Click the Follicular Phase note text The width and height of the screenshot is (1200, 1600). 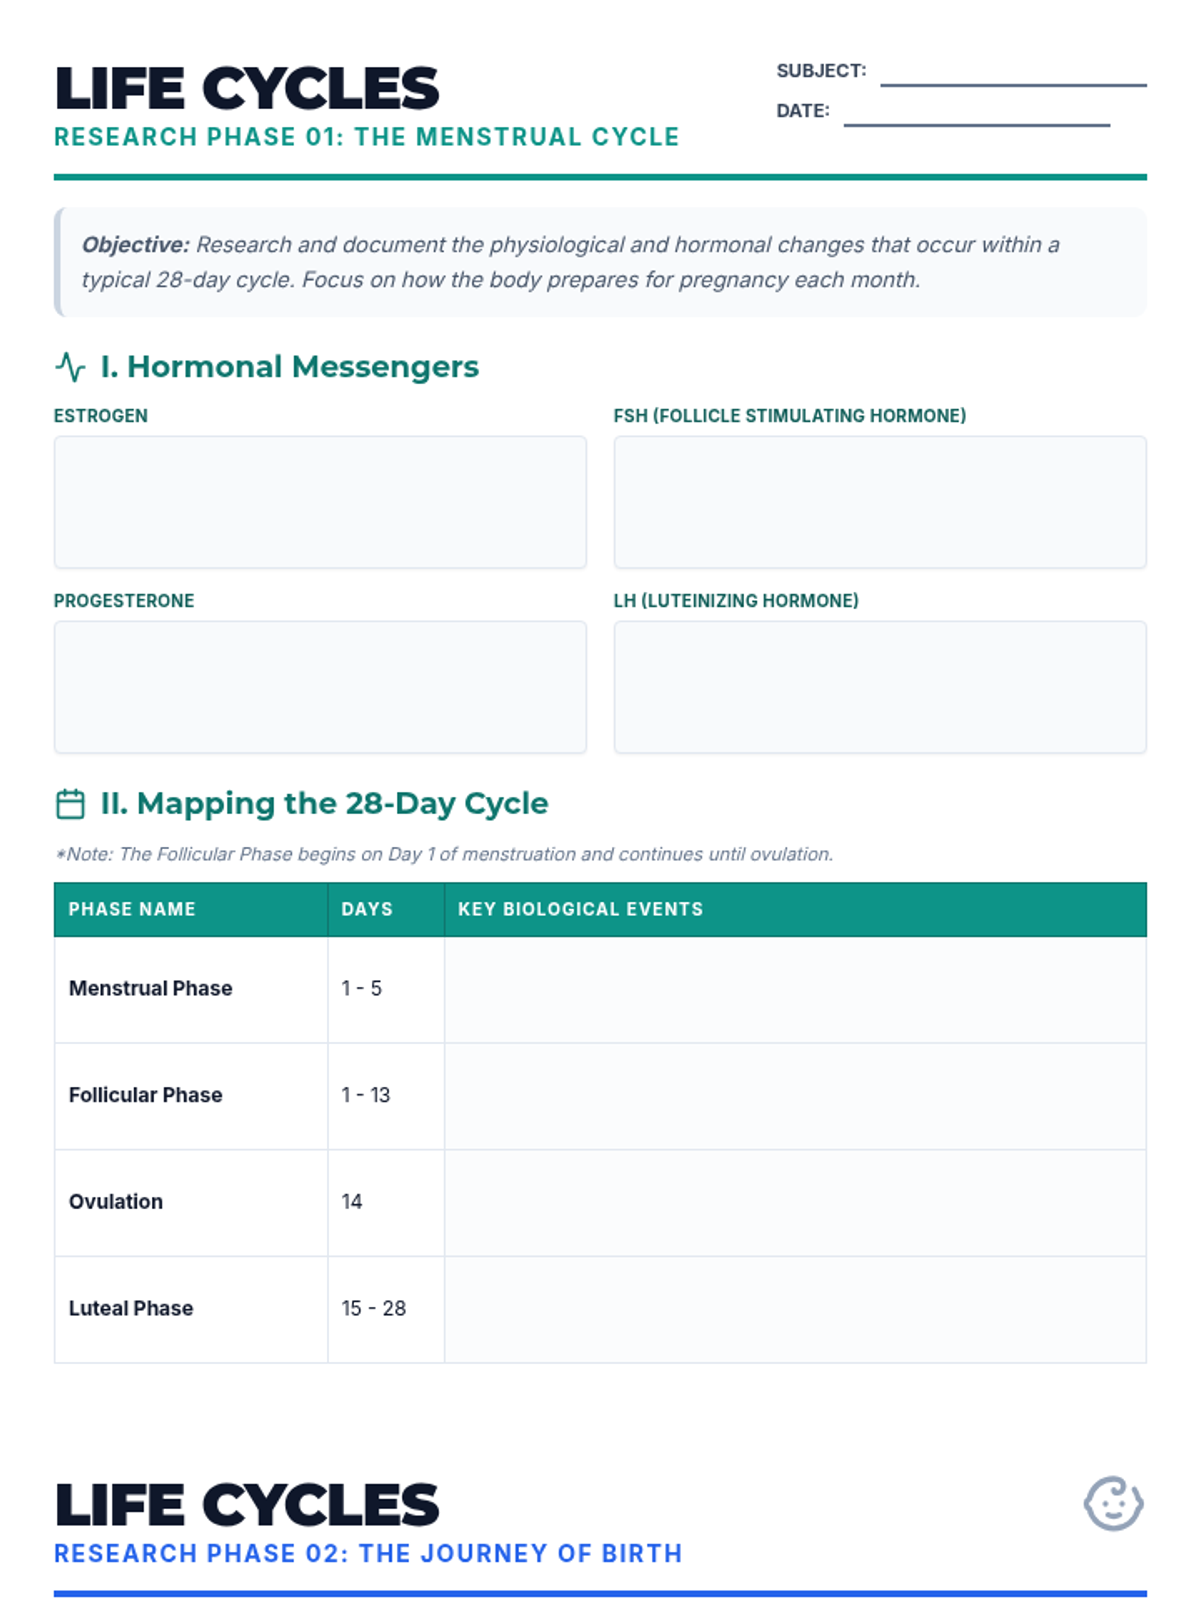tap(444, 854)
